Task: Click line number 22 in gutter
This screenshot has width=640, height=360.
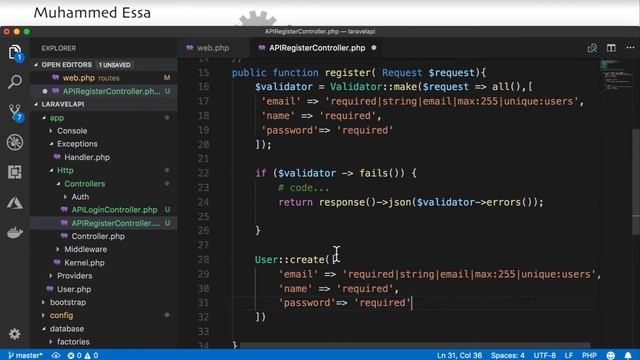Action: 203,173
